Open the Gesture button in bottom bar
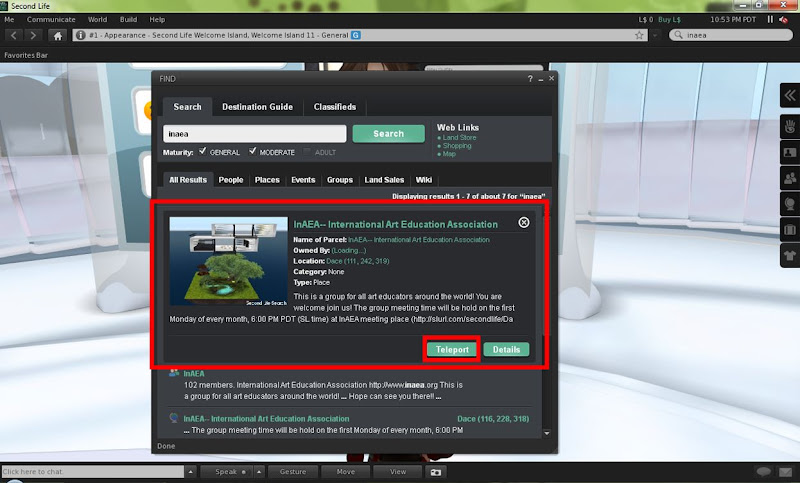800x483 pixels. [x=293, y=472]
